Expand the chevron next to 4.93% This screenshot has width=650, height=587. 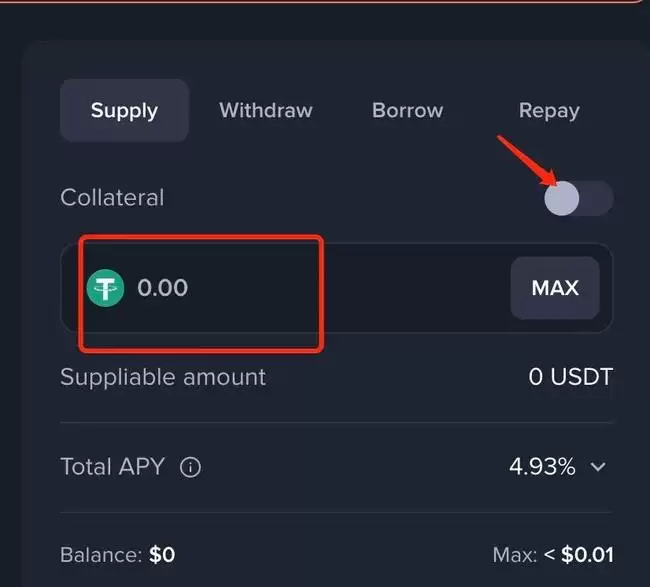598,467
